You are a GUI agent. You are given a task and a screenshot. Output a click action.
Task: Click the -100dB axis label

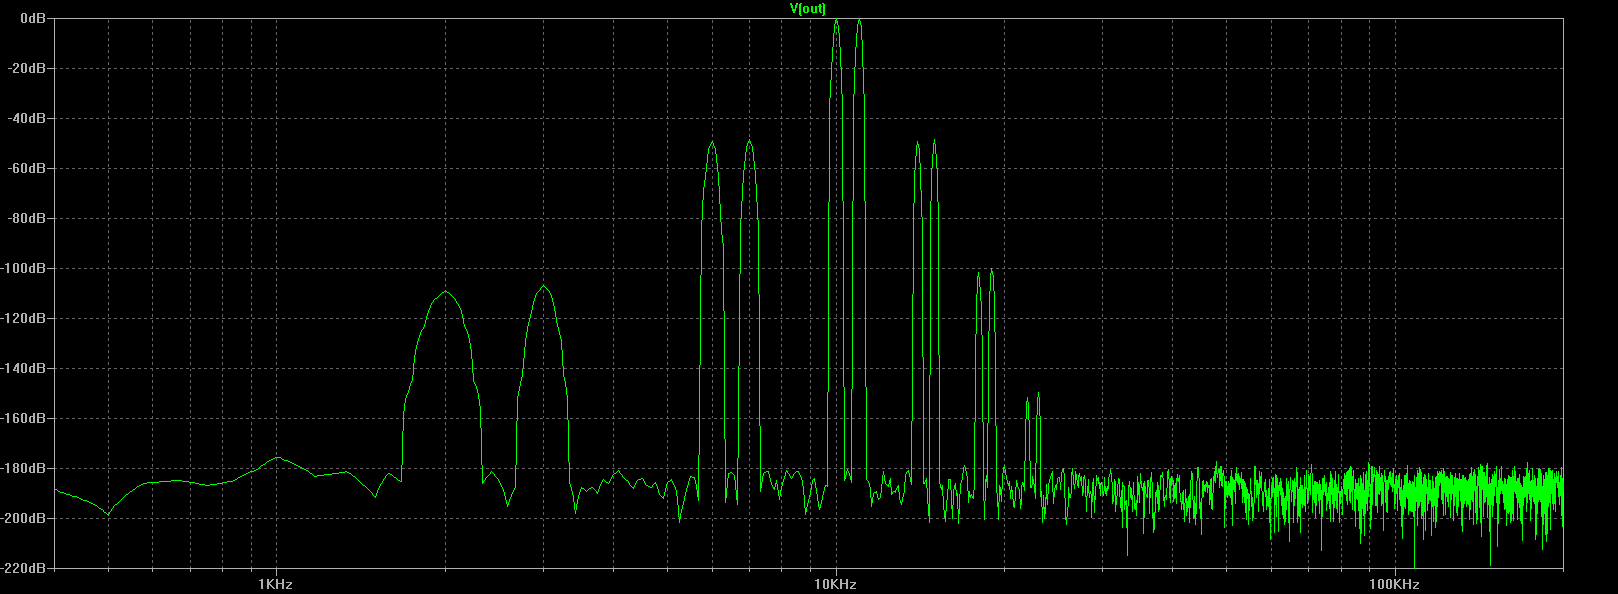tap(24, 268)
